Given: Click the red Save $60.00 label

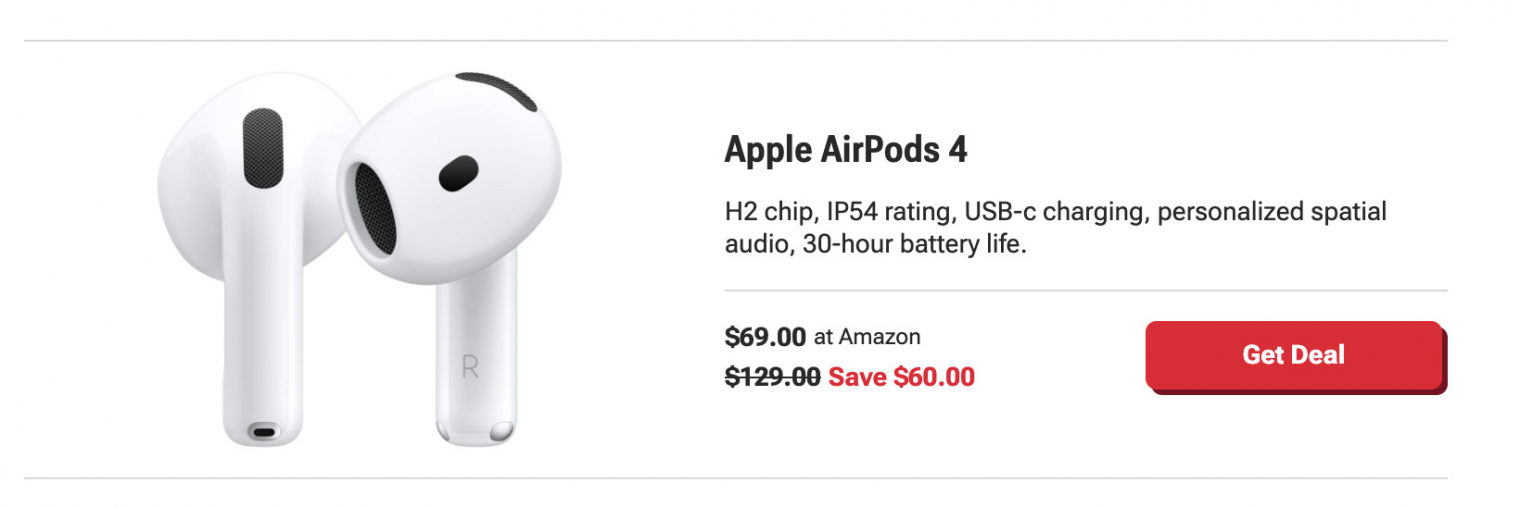Looking at the screenshot, I should (x=901, y=377).
